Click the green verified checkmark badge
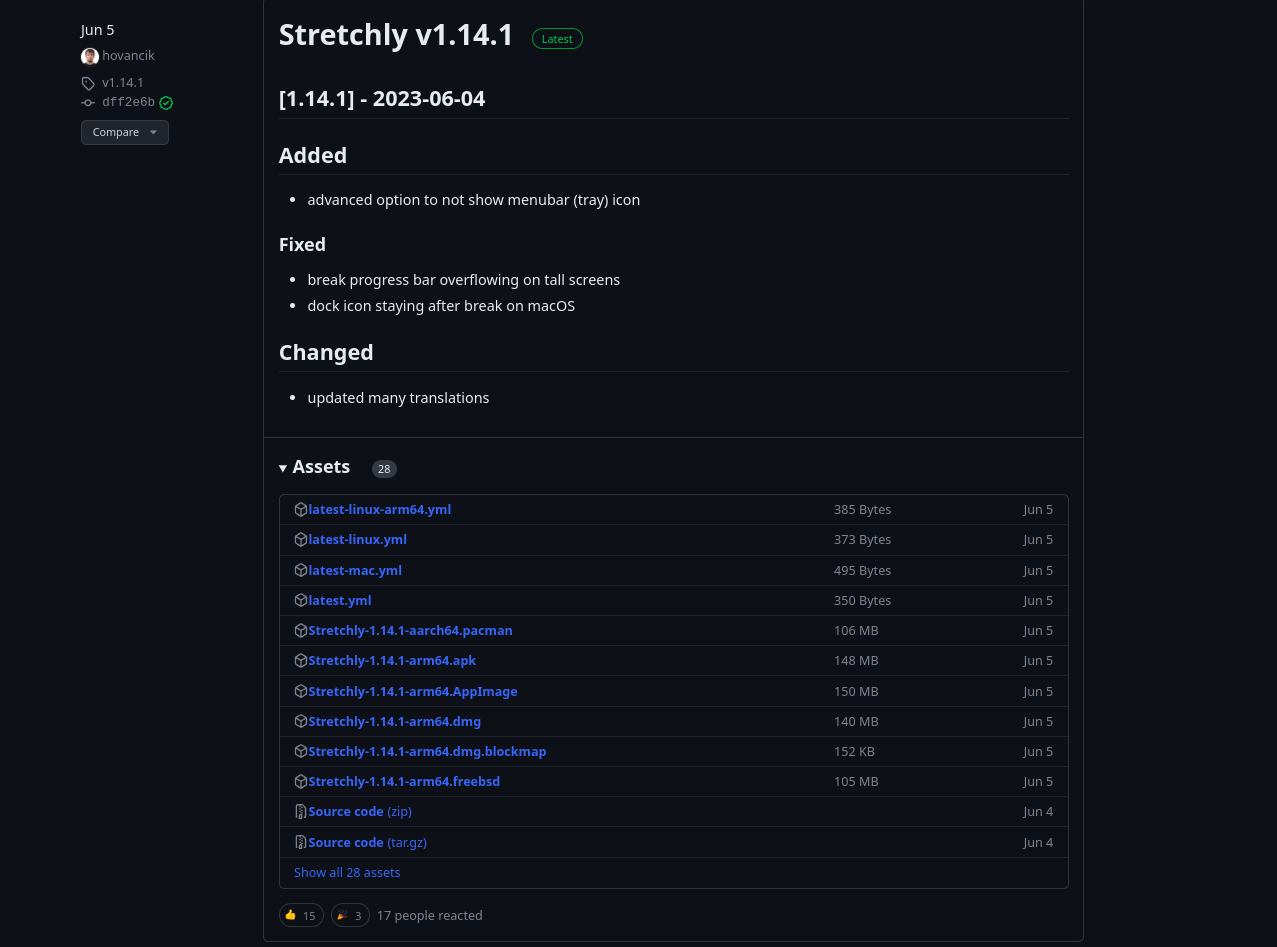The height and width of the screenshot is (947, 1277). (166, 102)
